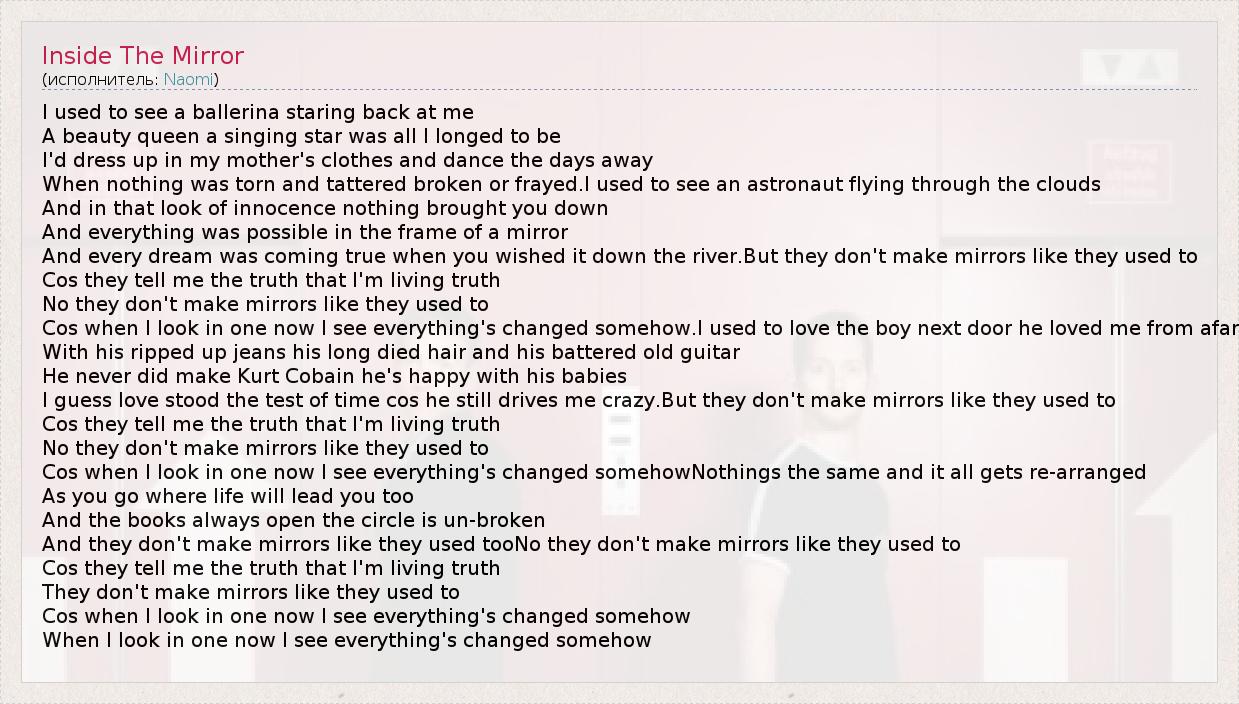Click the lyric line about a ballerina
Viewport: 1239px width, 704px height.
[258, 112]
